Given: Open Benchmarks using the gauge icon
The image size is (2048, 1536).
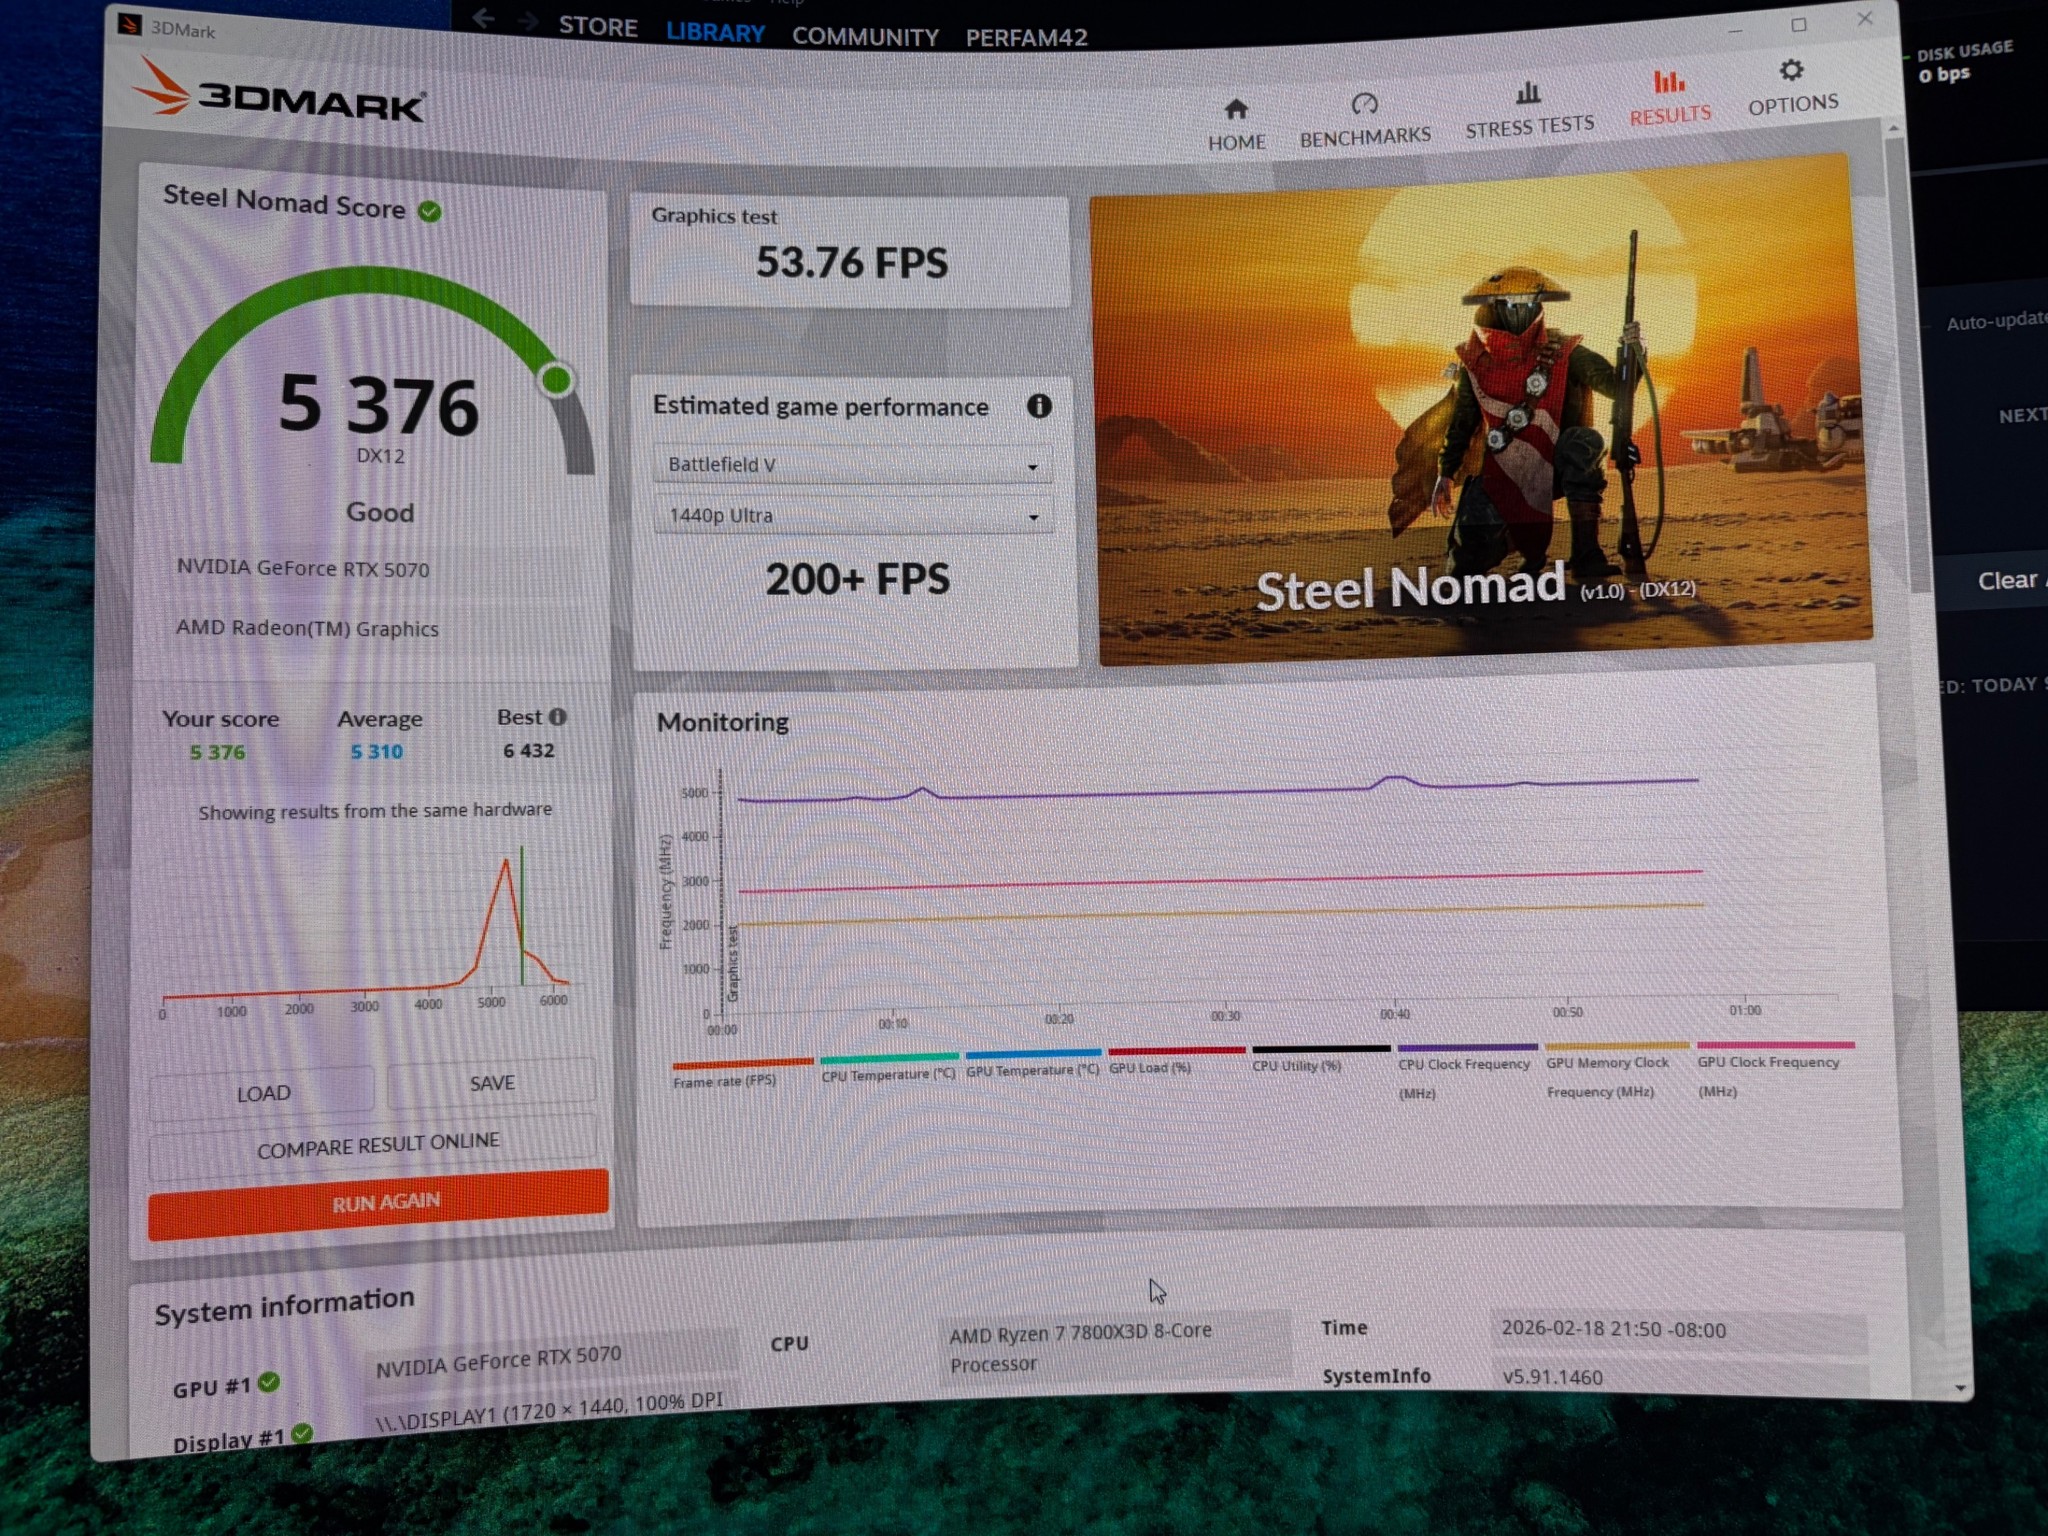Looking at the screenshot, I should (x=1364, y=104).
